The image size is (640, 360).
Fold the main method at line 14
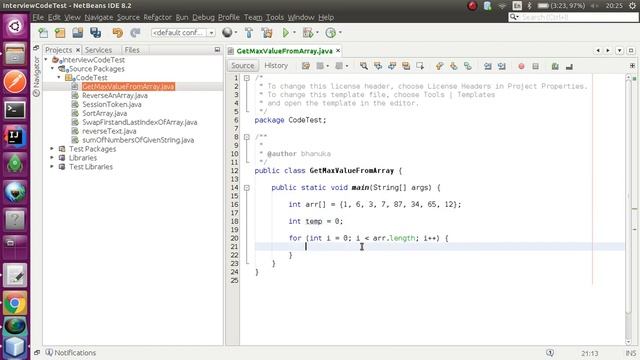247,188
